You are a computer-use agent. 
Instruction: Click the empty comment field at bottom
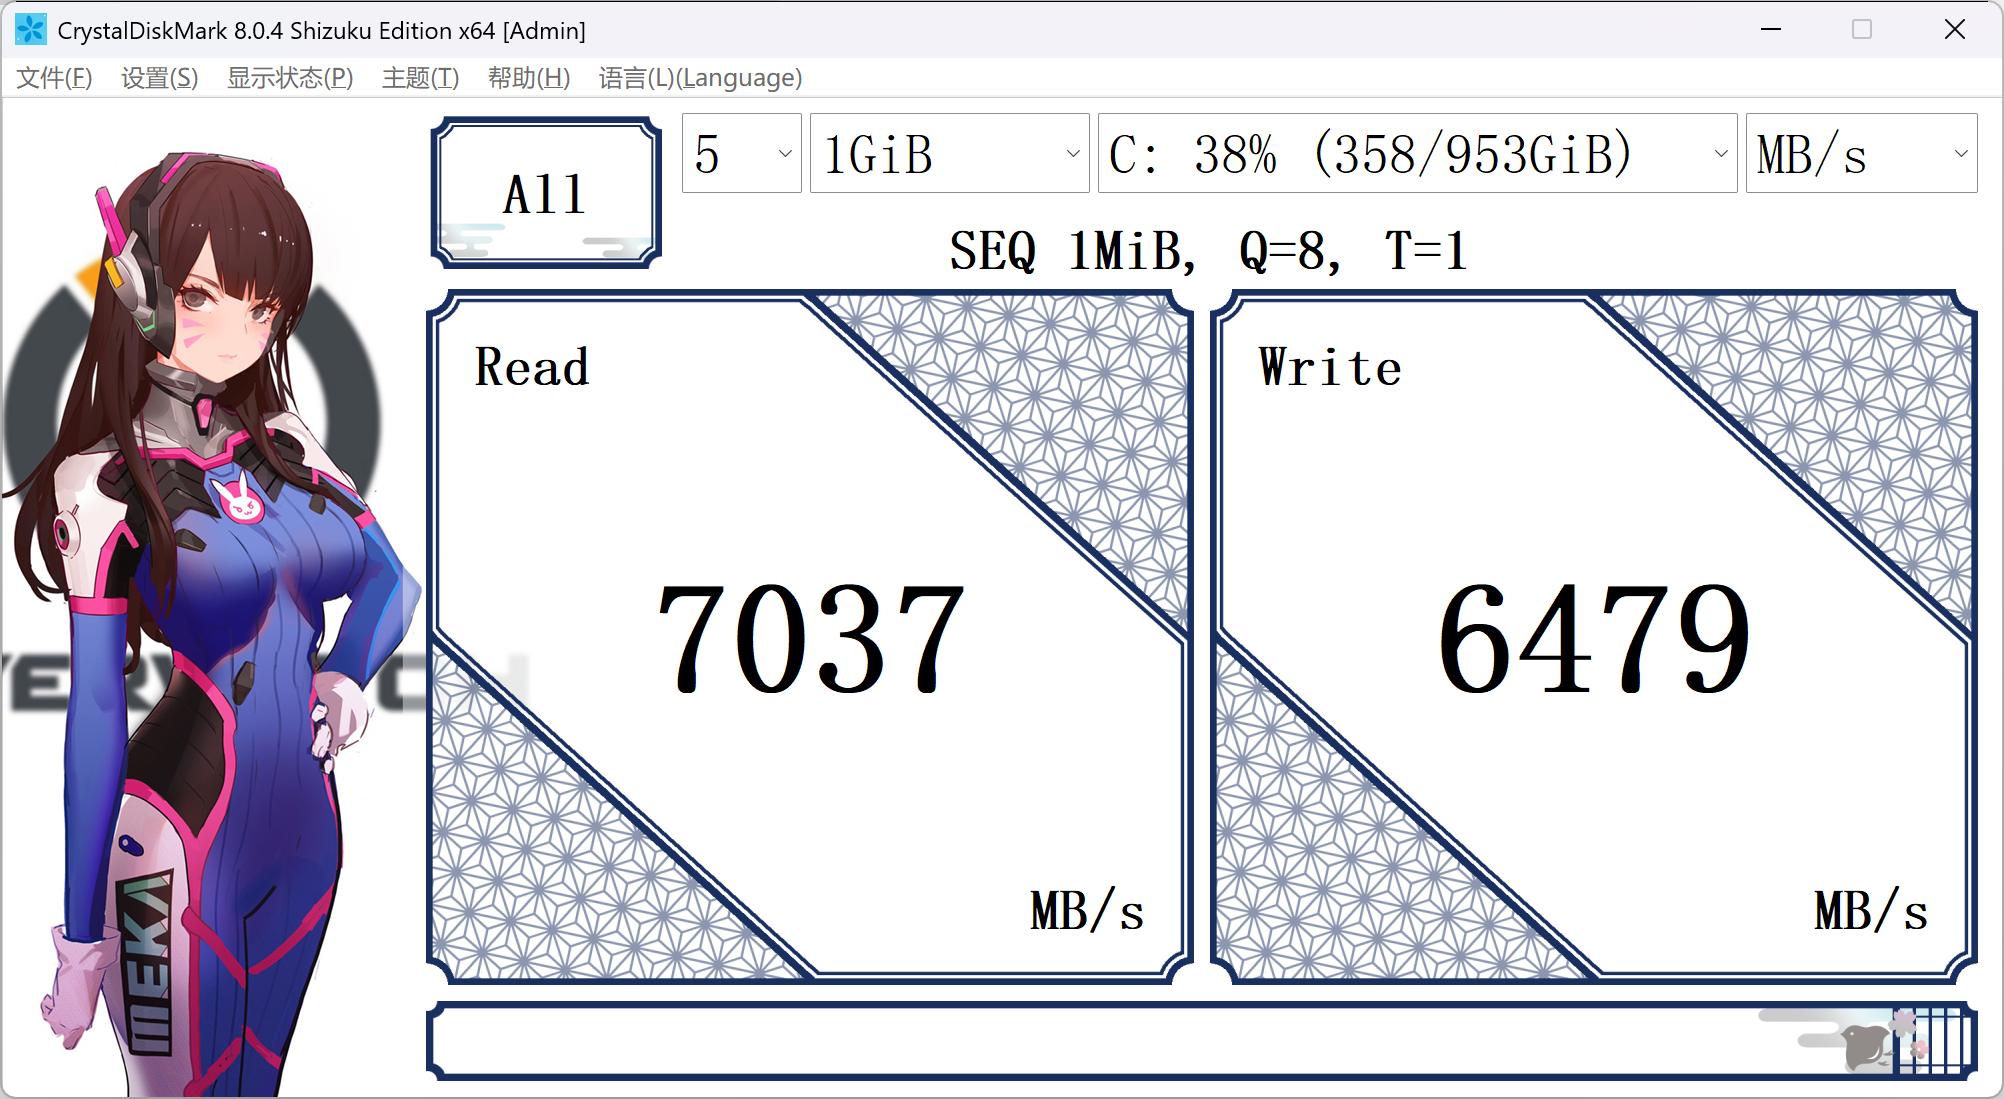1100,1041
